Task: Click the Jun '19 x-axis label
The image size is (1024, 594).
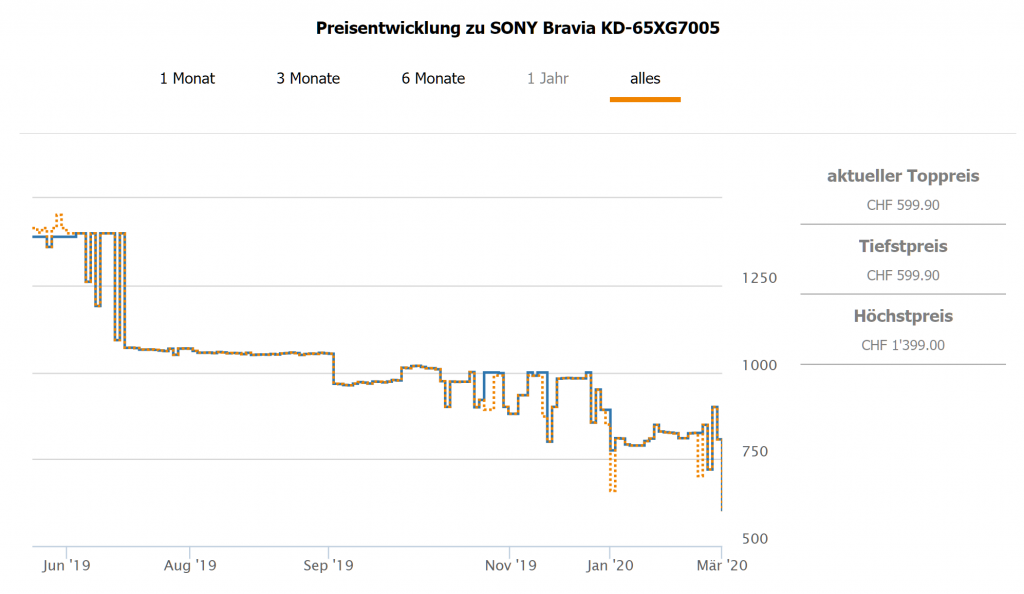Action: [68, 566]
